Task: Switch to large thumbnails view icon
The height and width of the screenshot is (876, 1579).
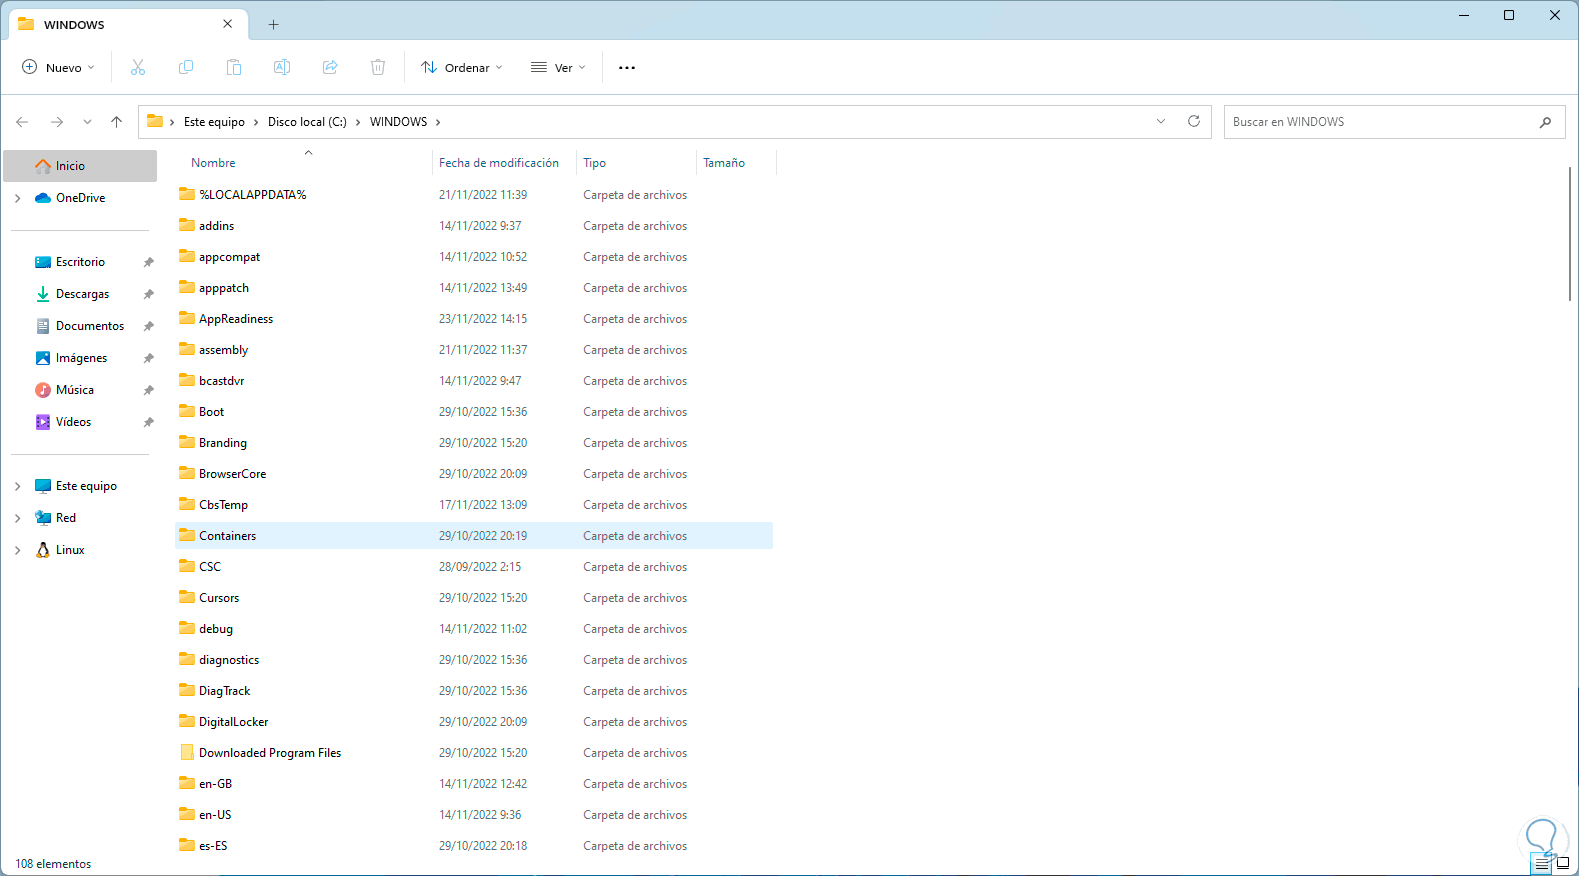Action: (1563, 864)
